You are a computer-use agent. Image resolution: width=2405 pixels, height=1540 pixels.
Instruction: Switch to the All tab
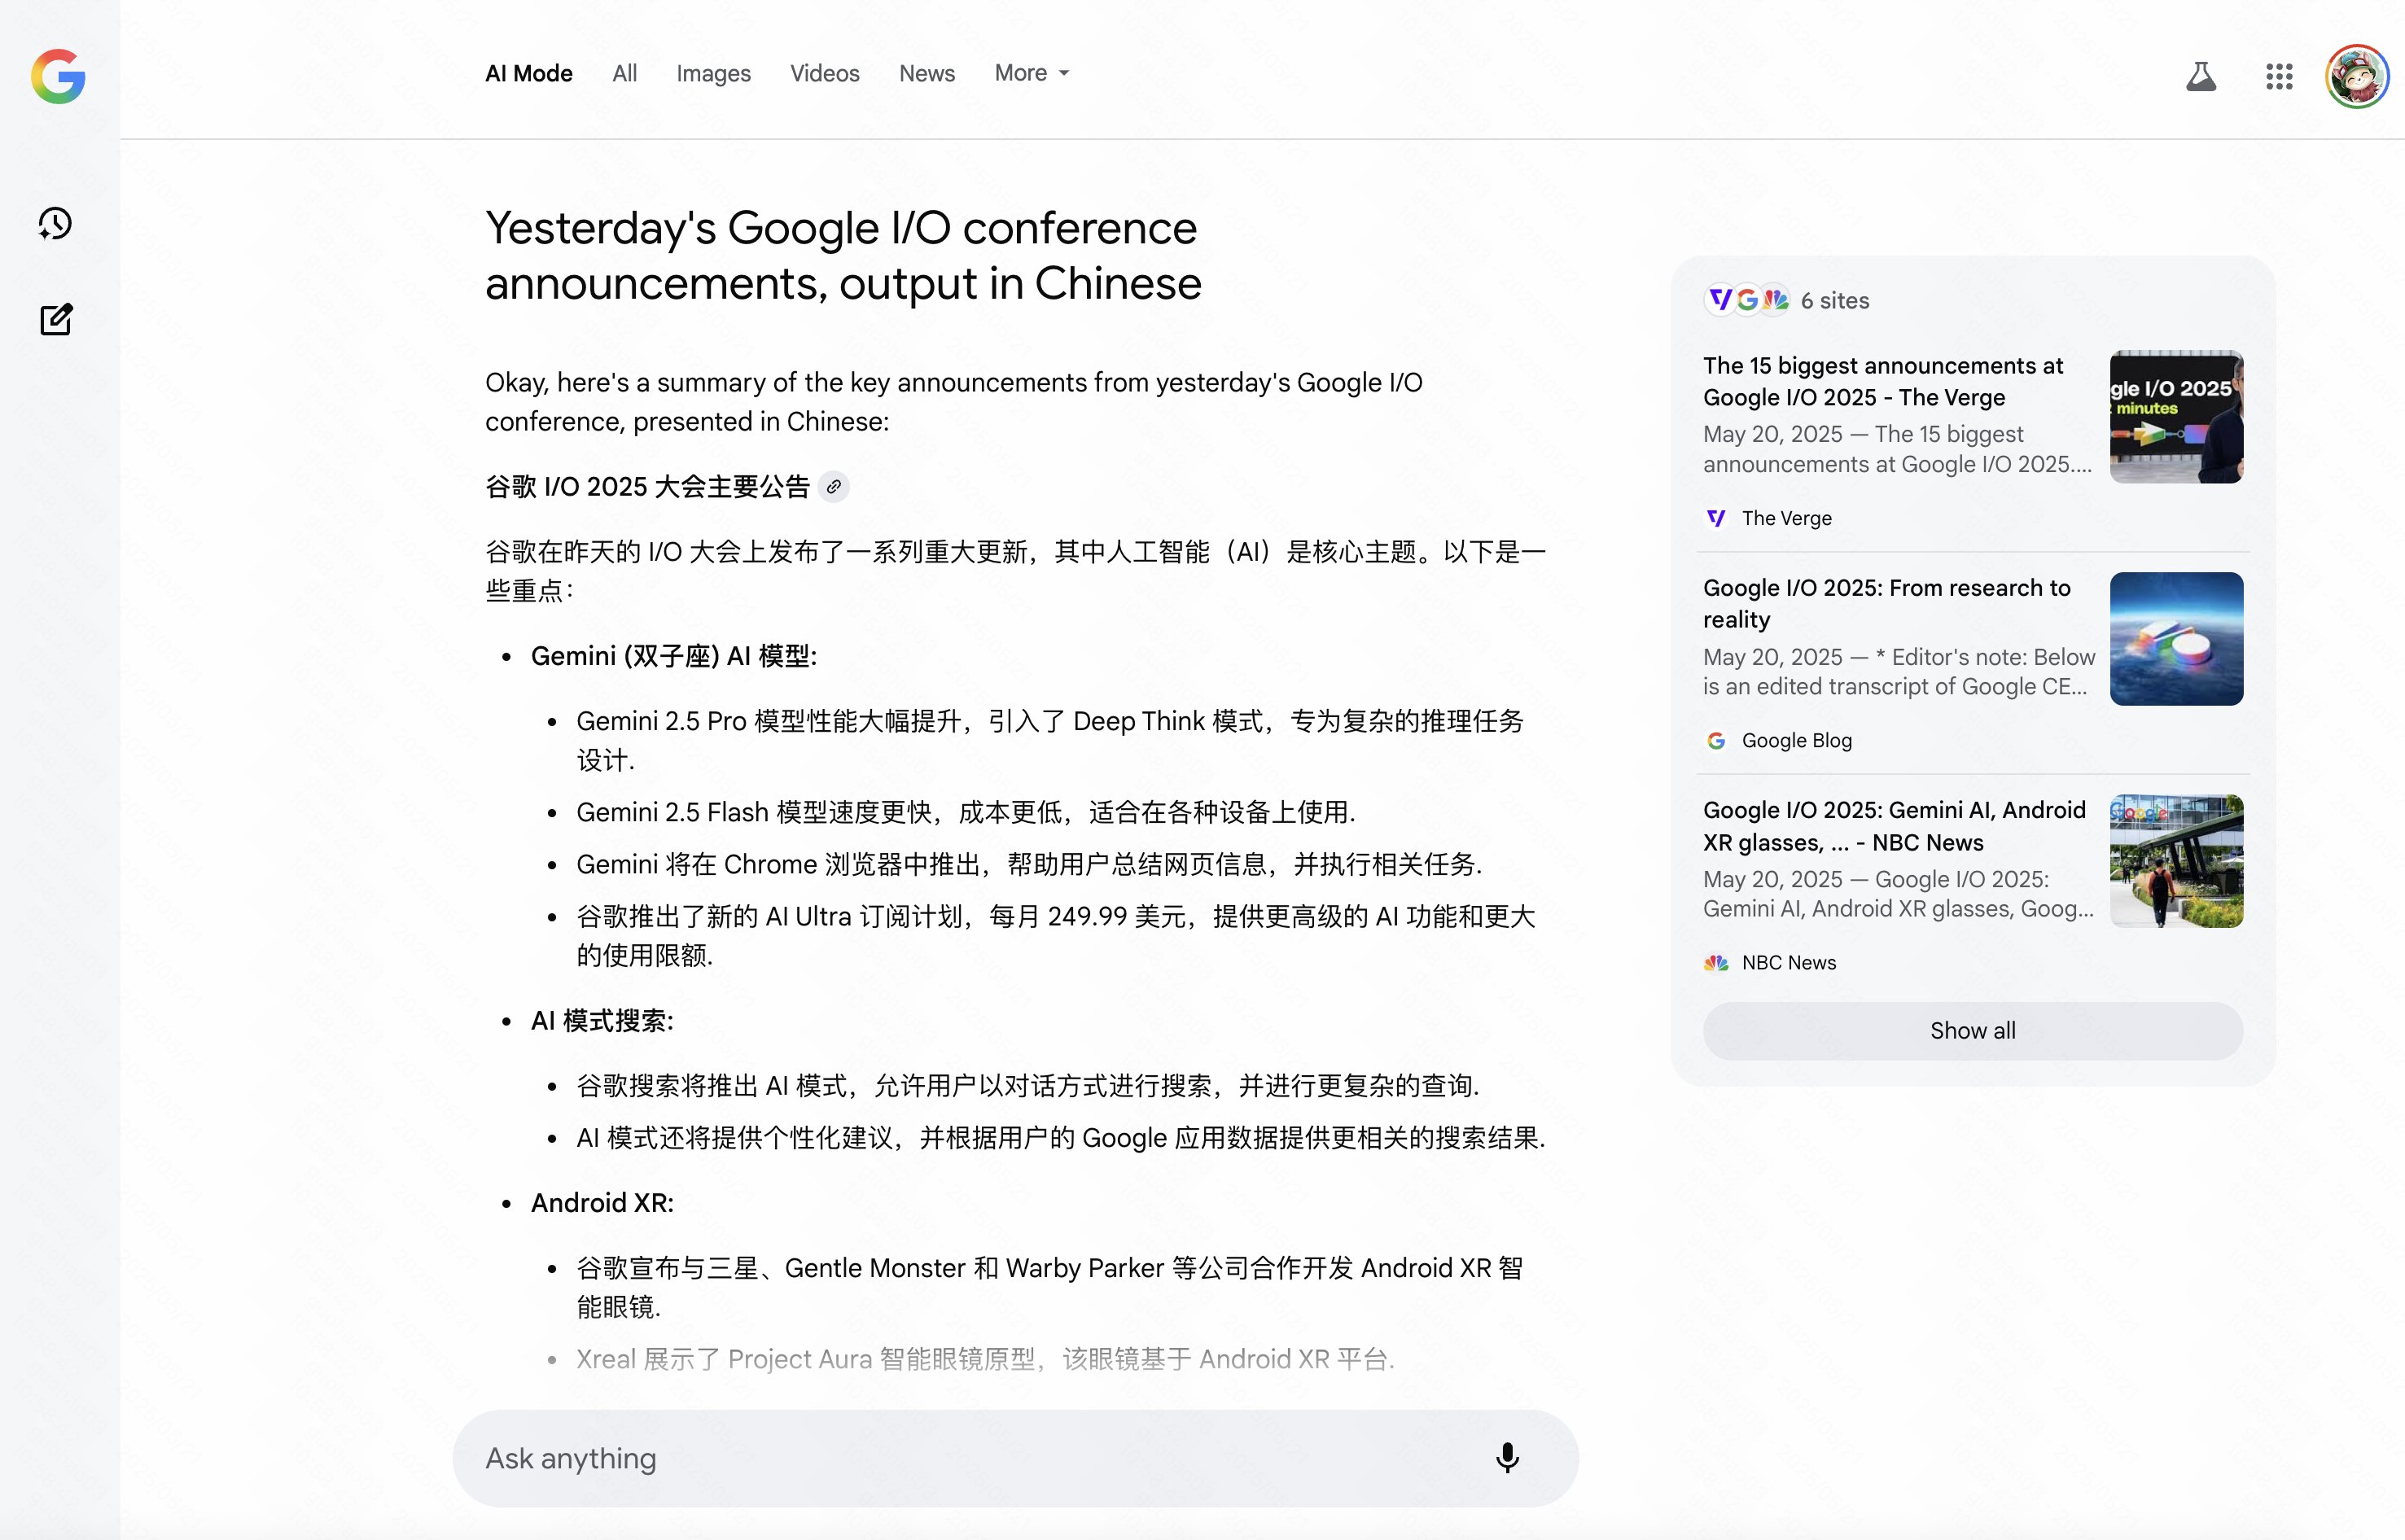[624, 73]
